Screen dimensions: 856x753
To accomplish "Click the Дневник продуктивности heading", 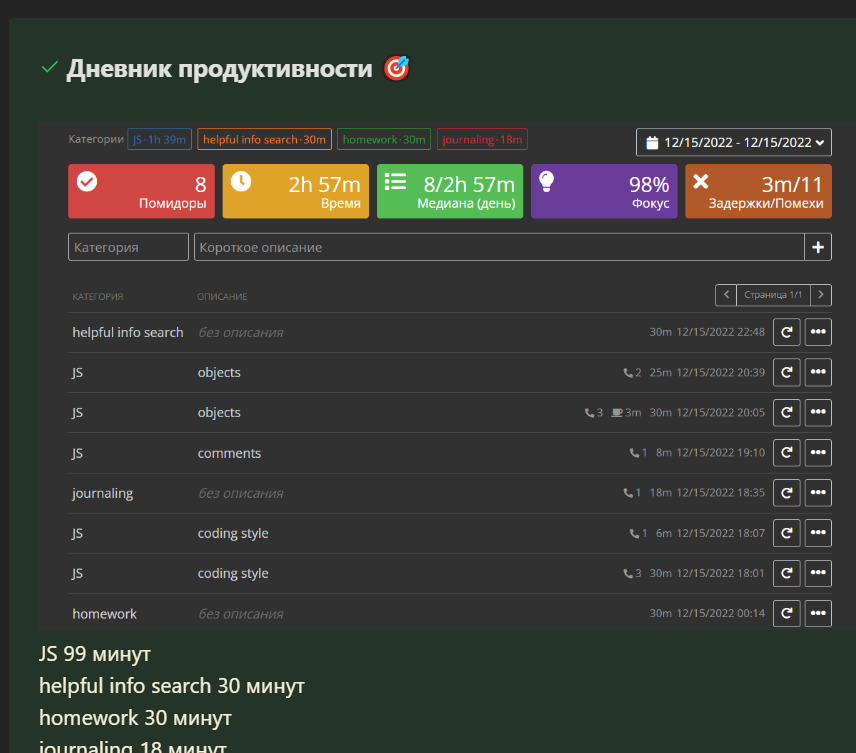I will click(x=219, y=69).
